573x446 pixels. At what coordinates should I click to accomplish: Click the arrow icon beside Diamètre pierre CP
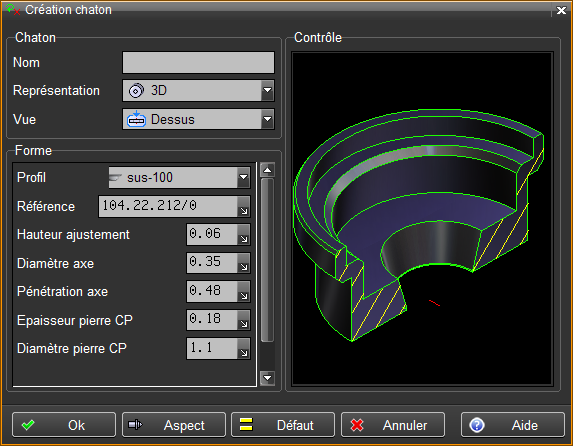coord(243,348)
